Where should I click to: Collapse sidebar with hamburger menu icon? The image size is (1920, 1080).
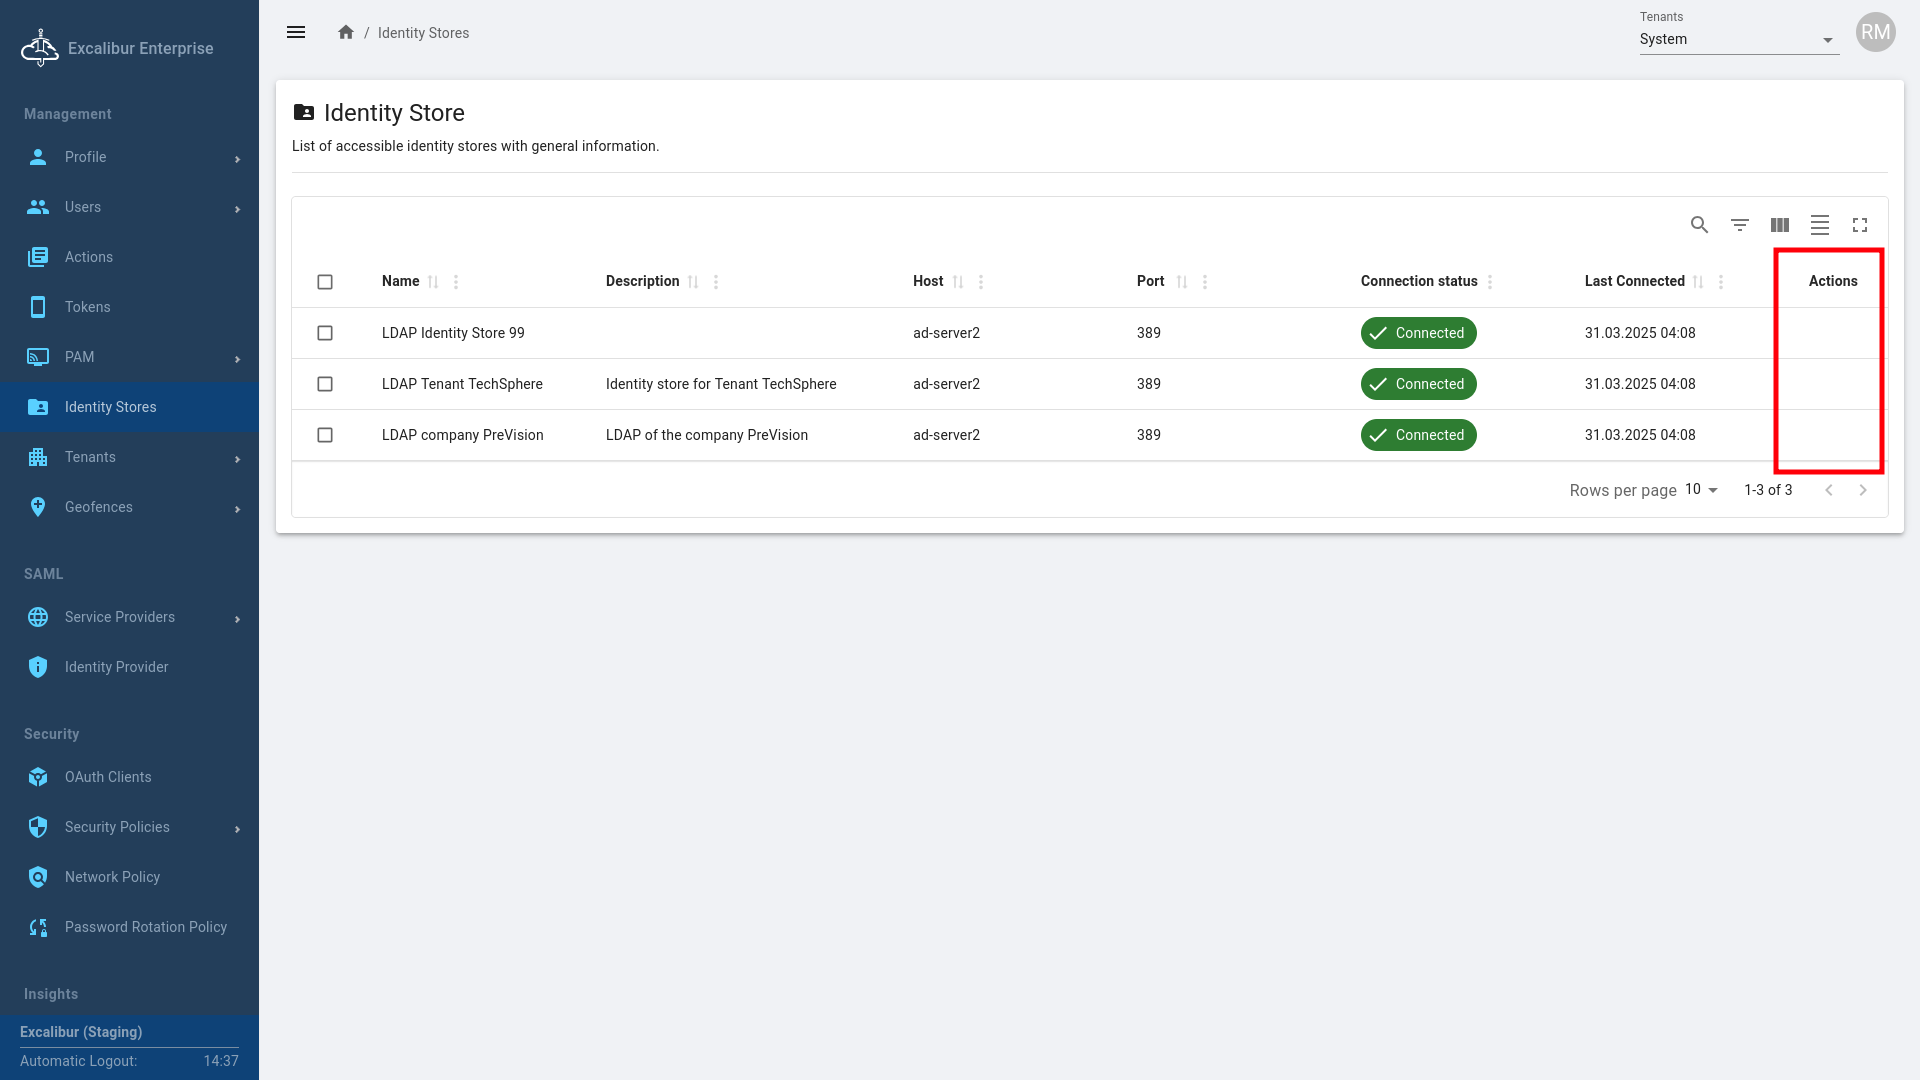pos(296,33)
